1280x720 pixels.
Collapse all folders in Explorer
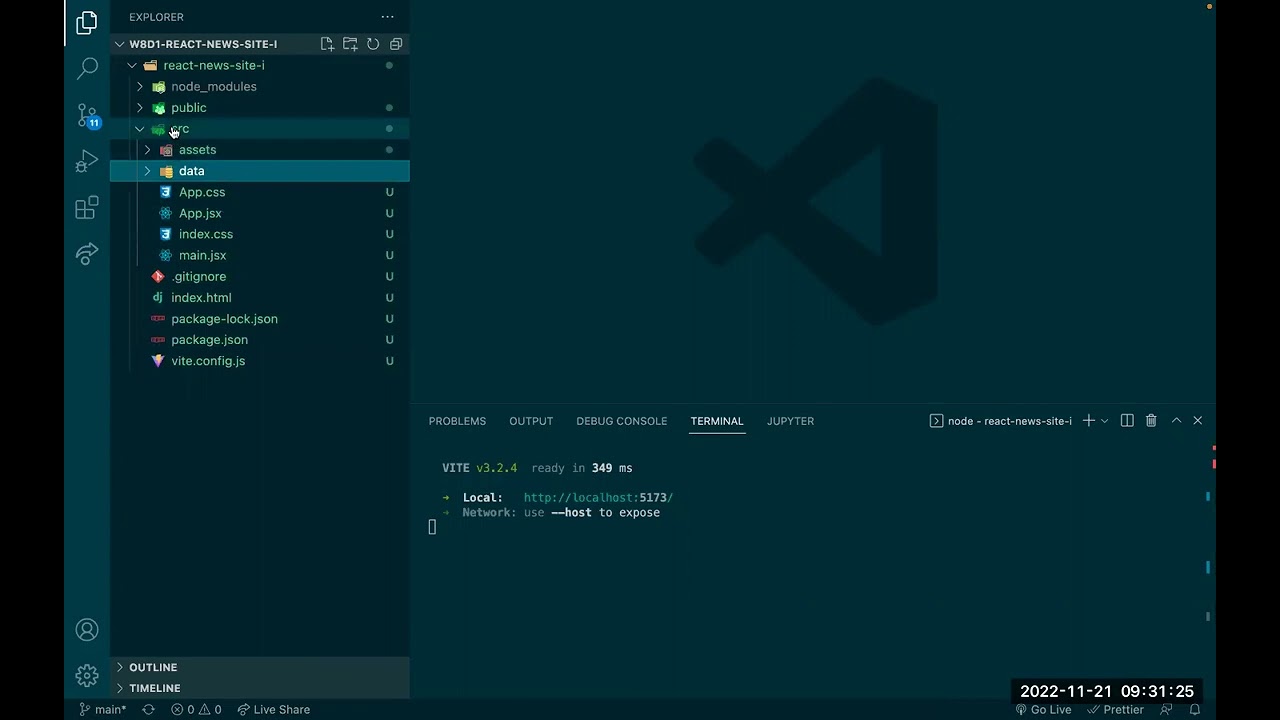(x=396, y=44)
